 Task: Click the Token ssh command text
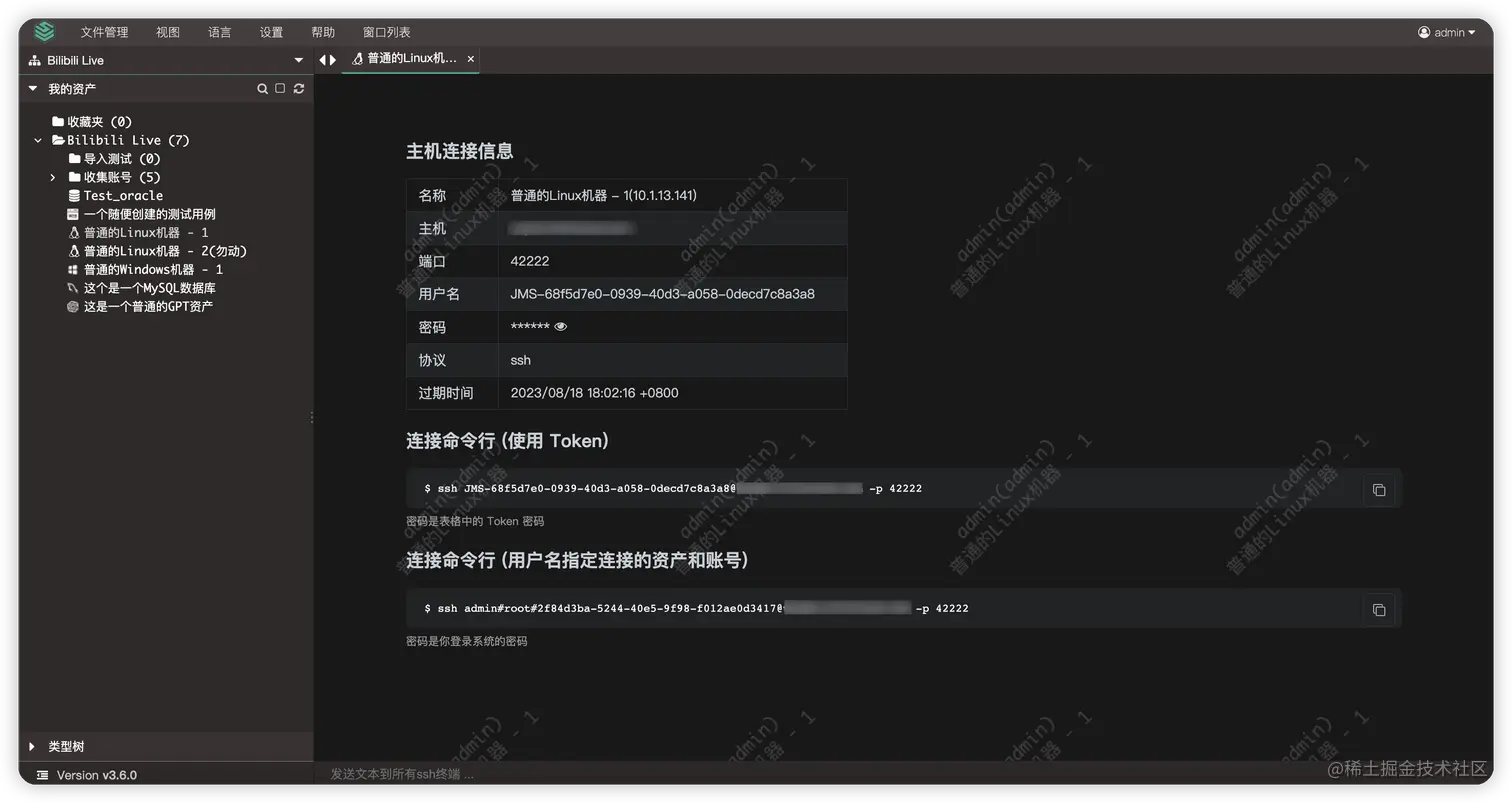[x=673, y=489]
